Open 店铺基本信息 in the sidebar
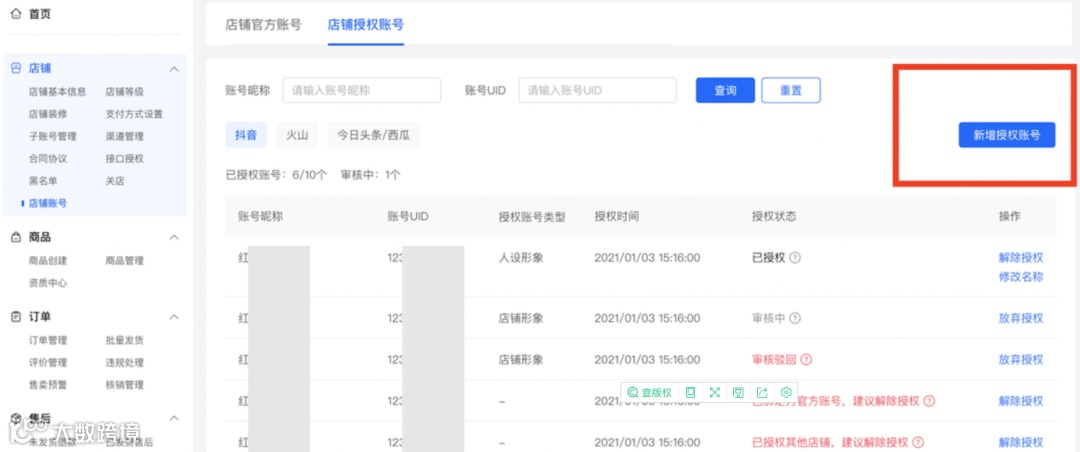The height and width of the screenshot is (452, 1080). [x=57, y=92]
